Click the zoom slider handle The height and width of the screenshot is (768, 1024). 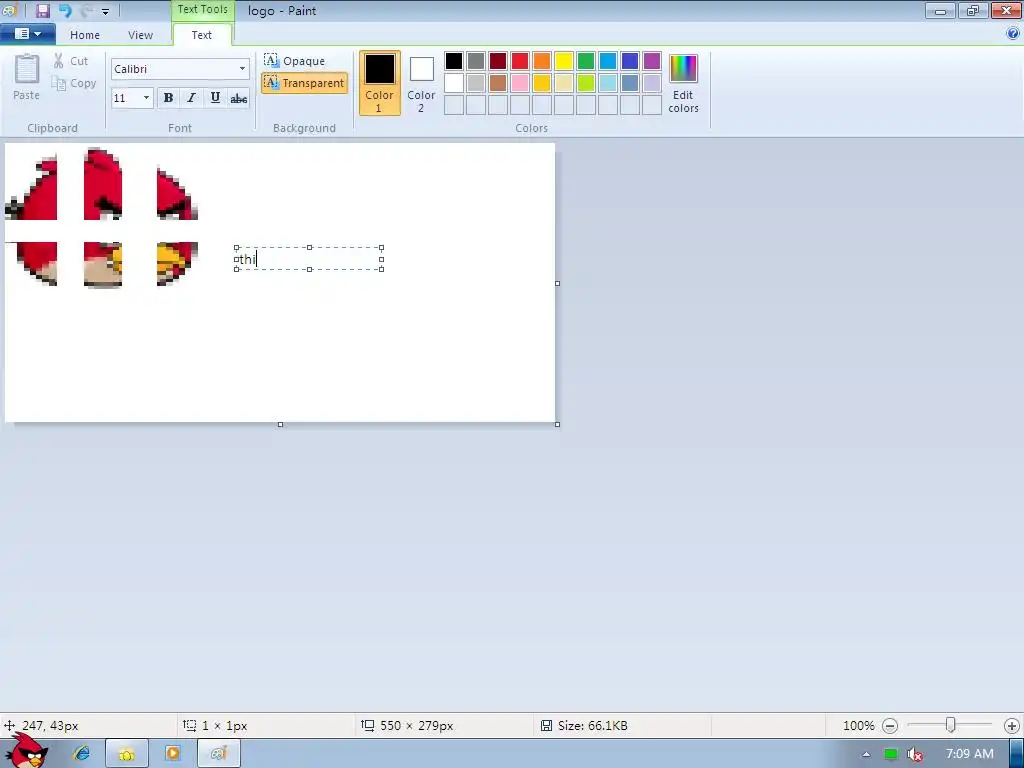pos(951,725)
